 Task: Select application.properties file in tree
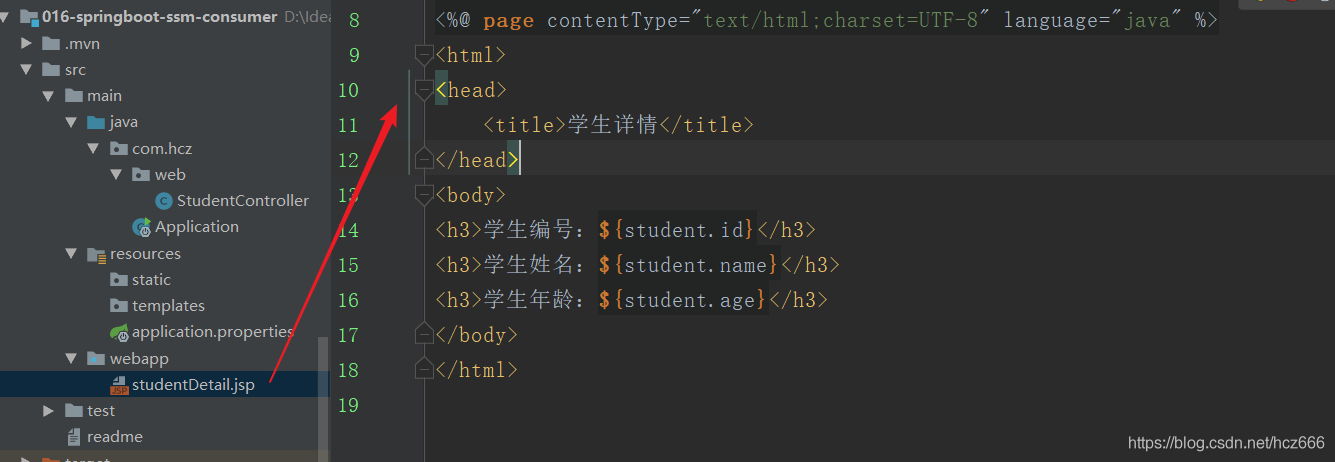coord(213,332)
